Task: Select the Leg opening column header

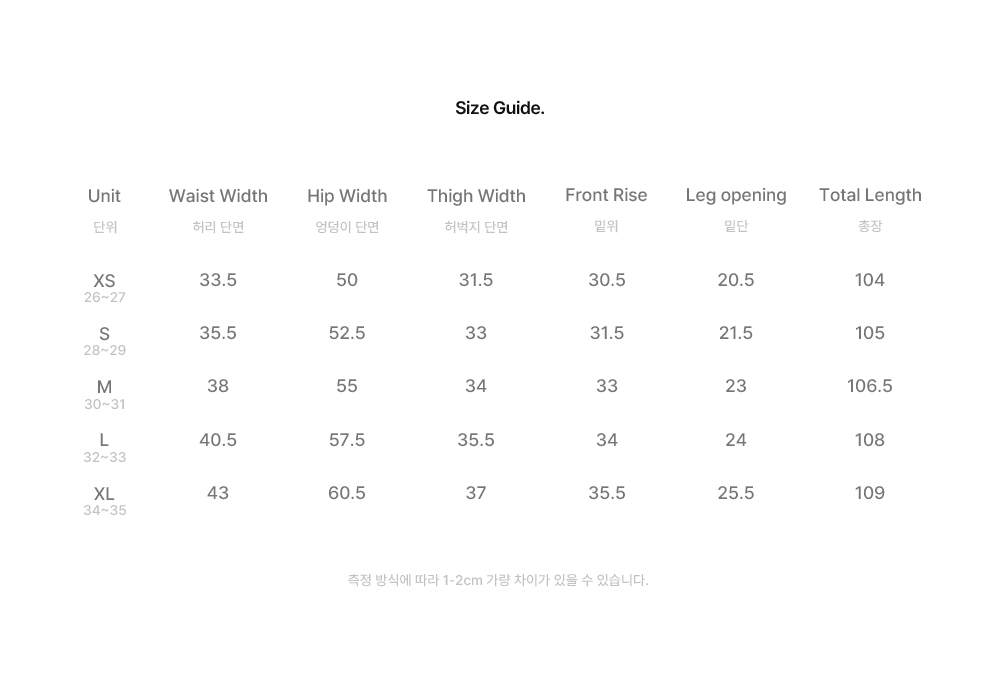Action: [736, 195]
